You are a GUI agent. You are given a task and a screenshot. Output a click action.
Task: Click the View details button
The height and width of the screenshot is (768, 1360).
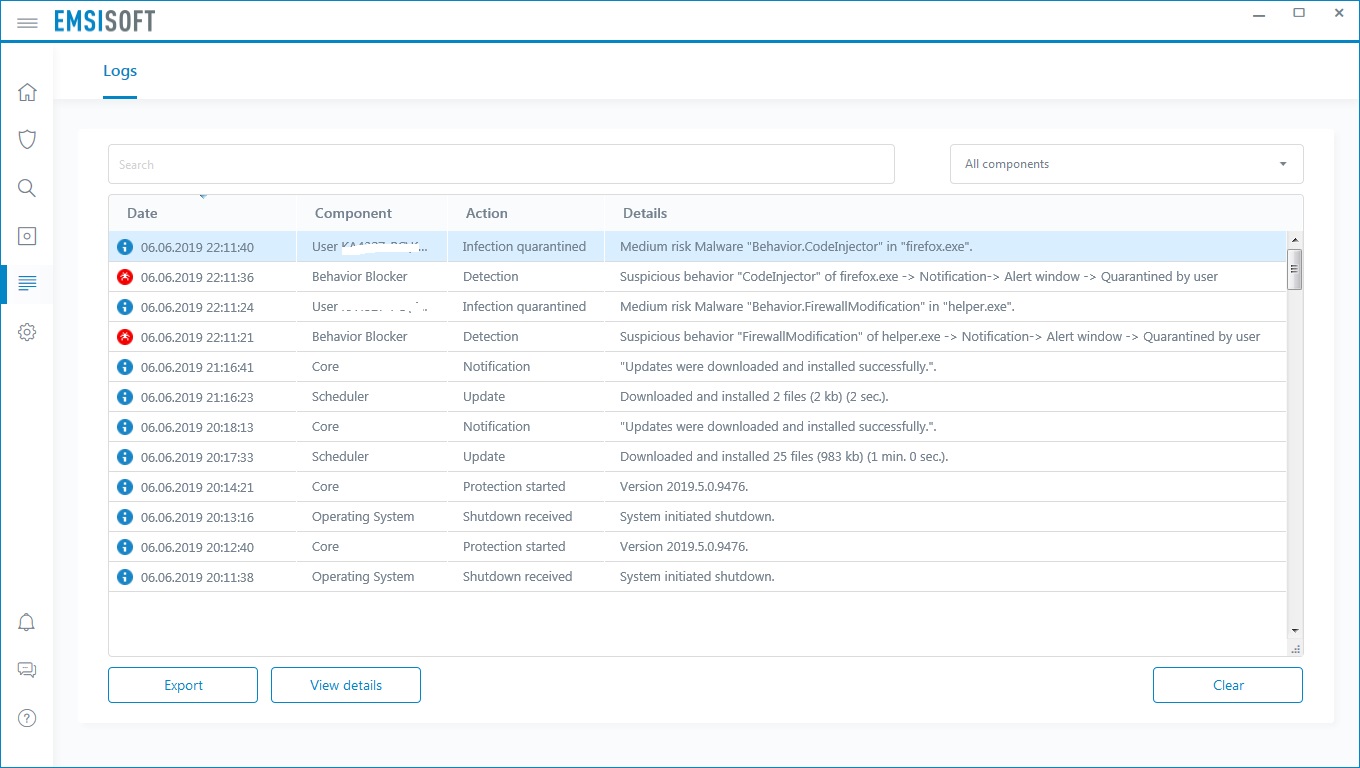(346, 685)
